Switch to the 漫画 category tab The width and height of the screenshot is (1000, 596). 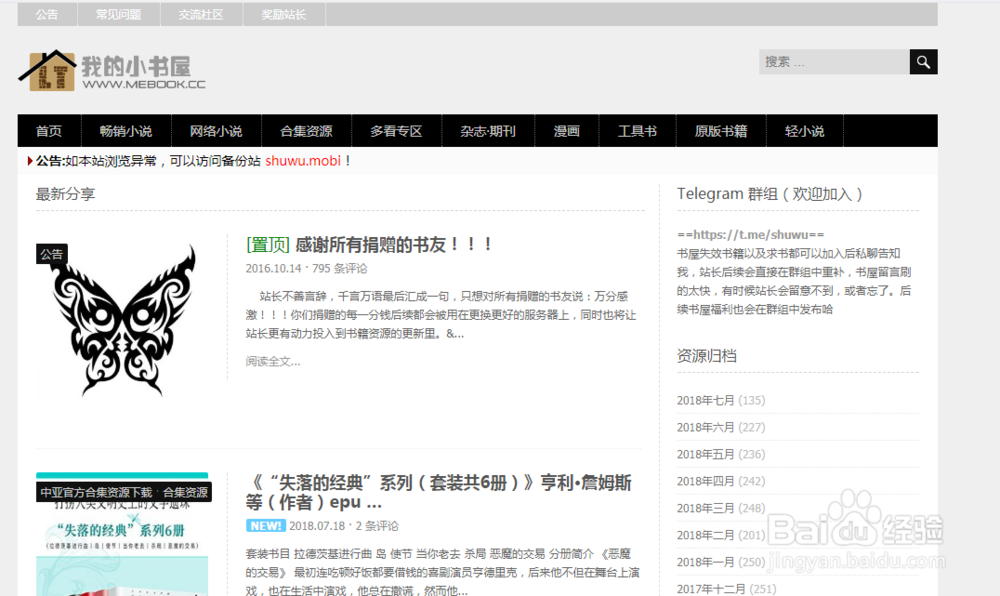pyautogui.click(x=566, y=130)
